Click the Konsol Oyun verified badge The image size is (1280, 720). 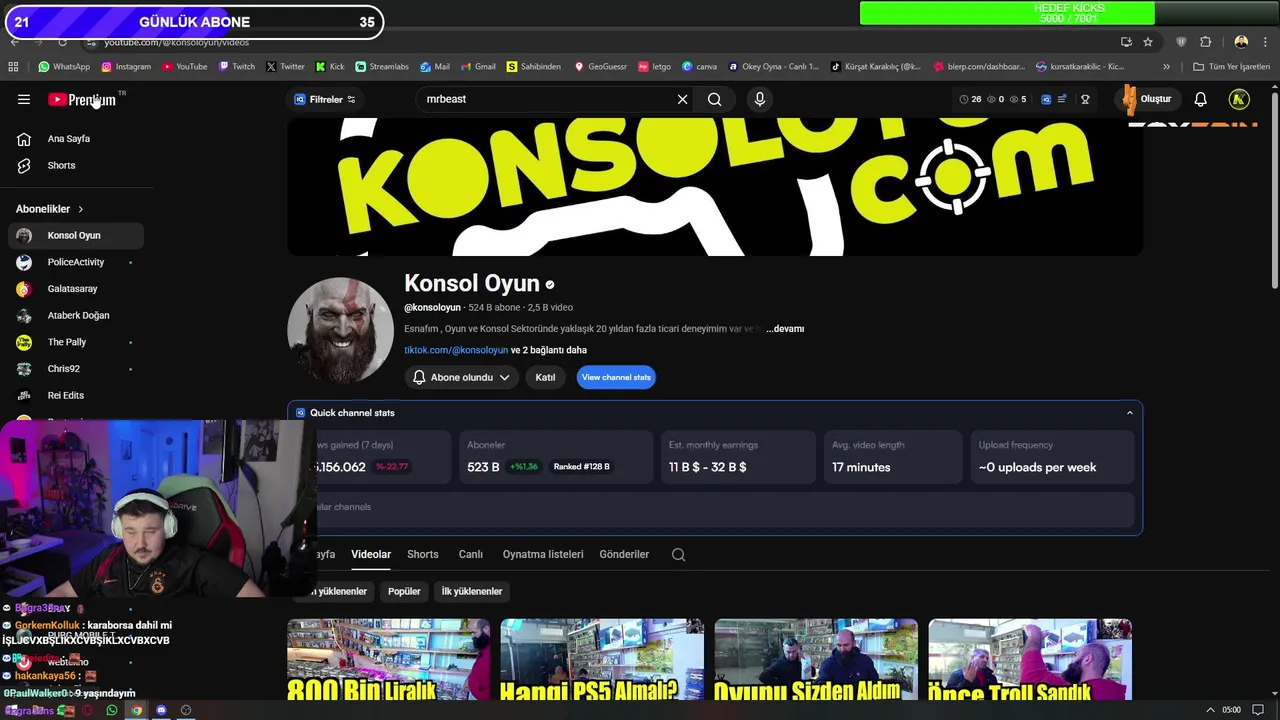[x=550, y=285]
